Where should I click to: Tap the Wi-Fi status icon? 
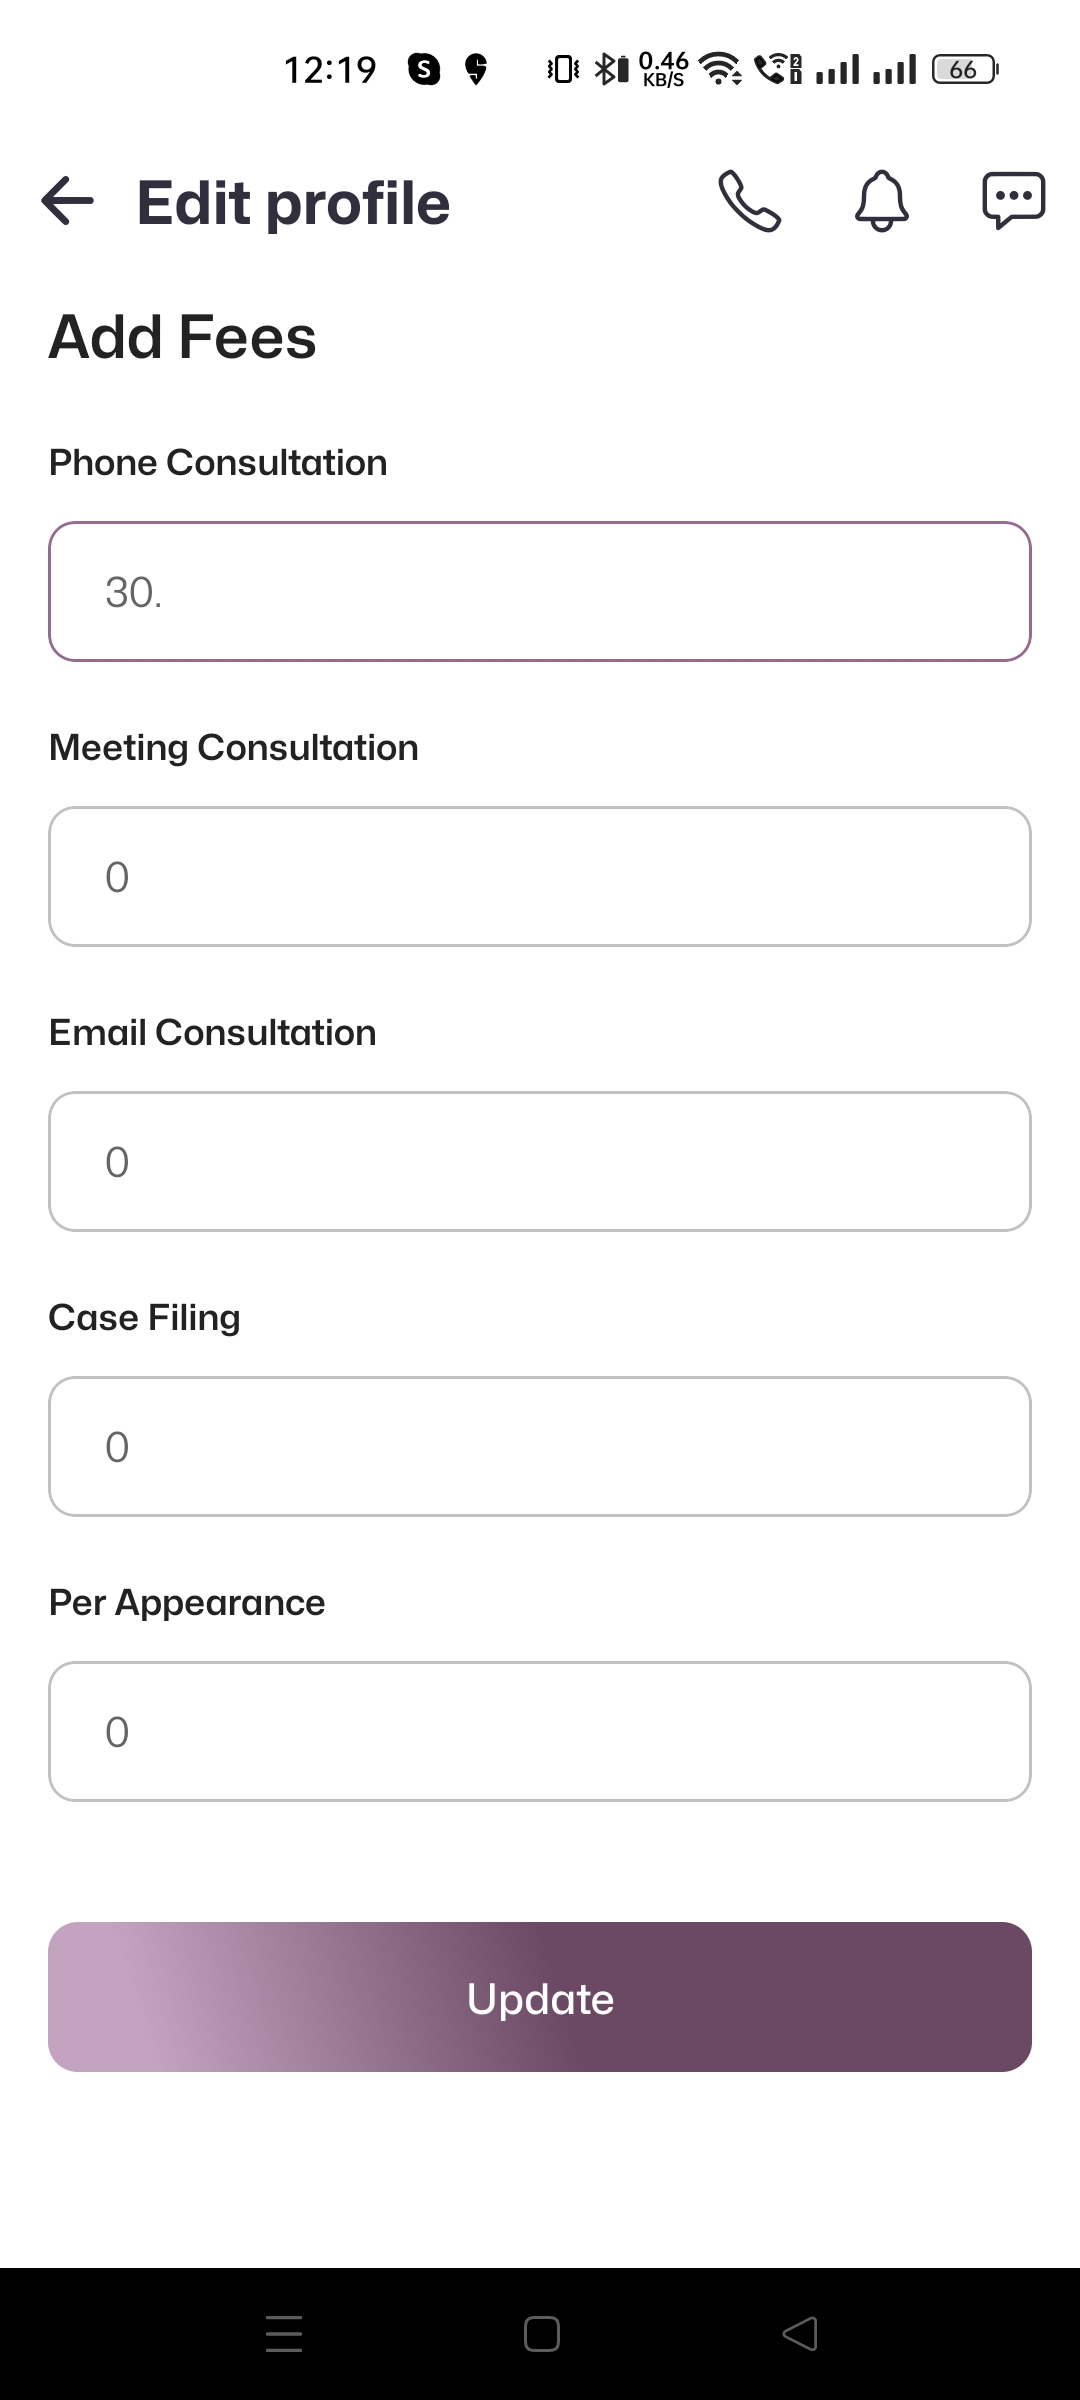pyautogui.click(x=719, y=69)
